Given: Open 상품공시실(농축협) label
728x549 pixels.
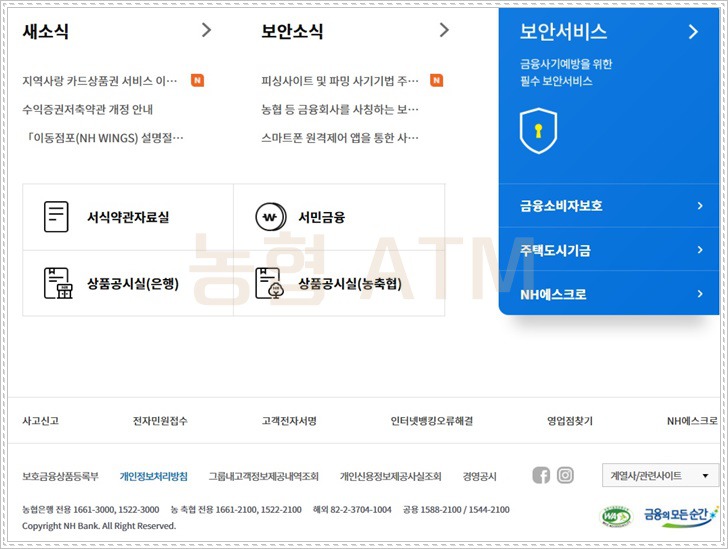Looking at the screenshot, I should click(350, 283).
